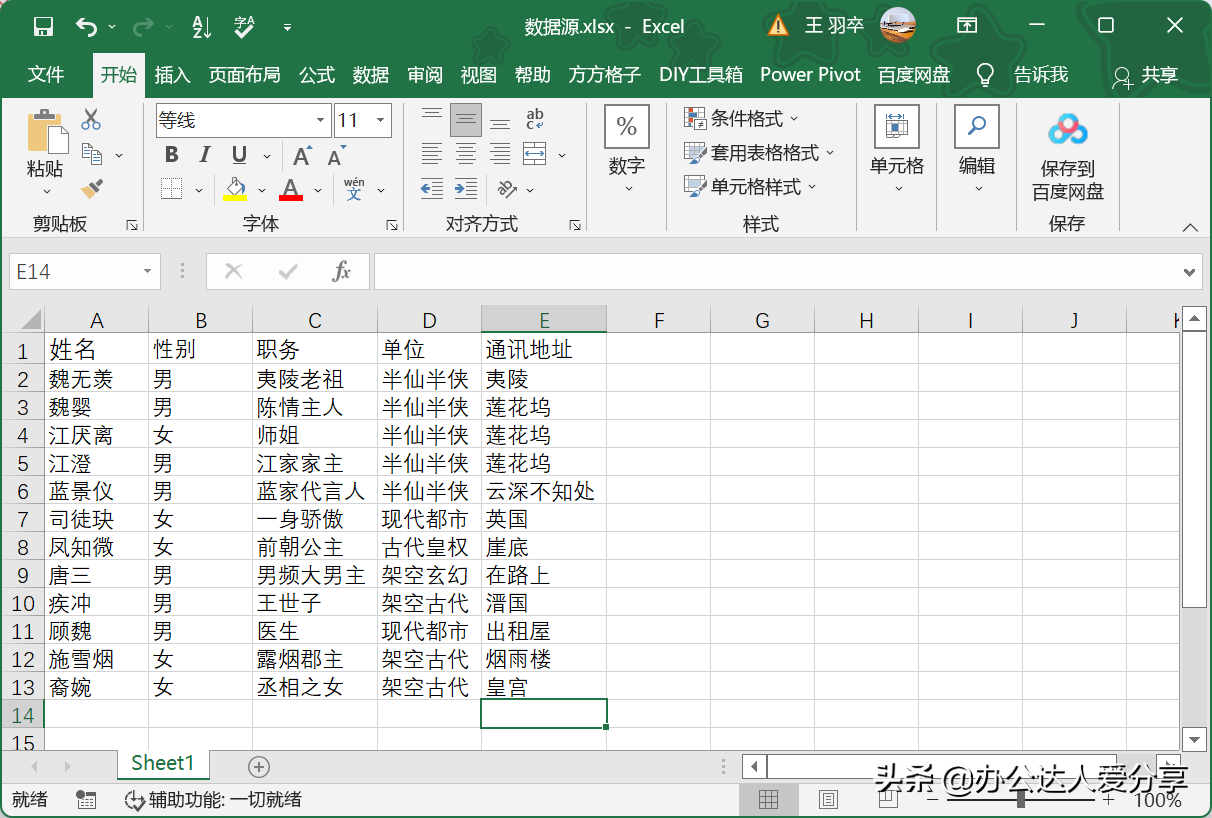This screenshot has height=818, width=1212.
Task: Click the Save icon in quick access toolbar
Action: [x=43, y=27]
